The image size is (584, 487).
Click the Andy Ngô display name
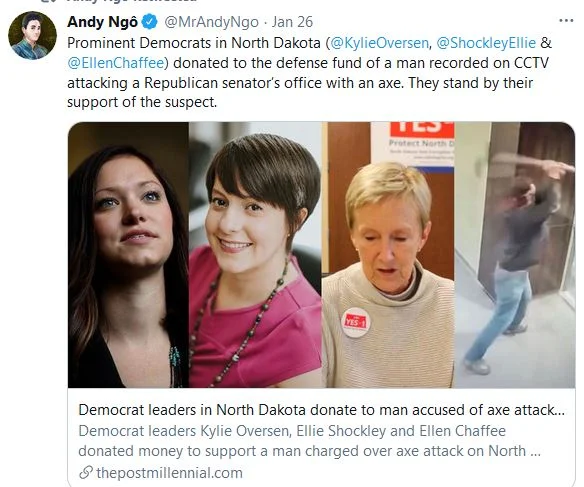coord(102,22)
